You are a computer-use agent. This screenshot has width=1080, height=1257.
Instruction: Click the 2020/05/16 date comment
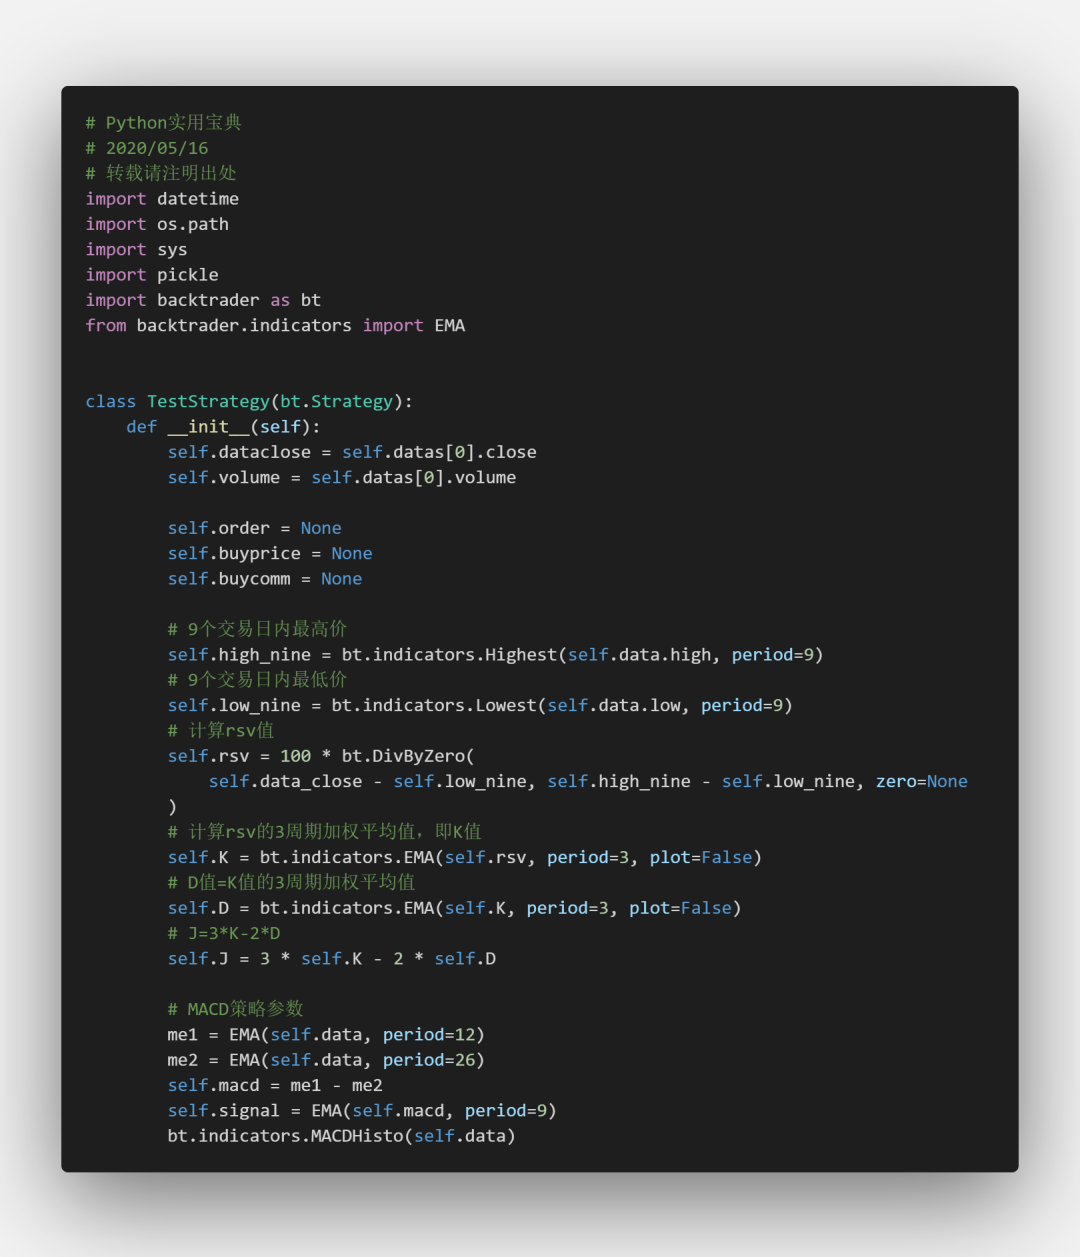[157, 148]
